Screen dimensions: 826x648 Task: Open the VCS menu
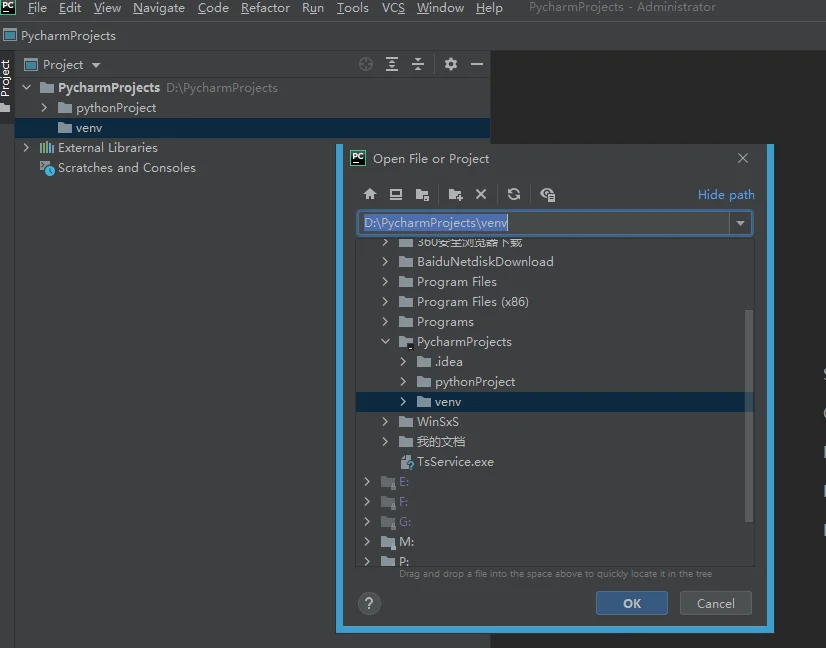click(393, 8)
